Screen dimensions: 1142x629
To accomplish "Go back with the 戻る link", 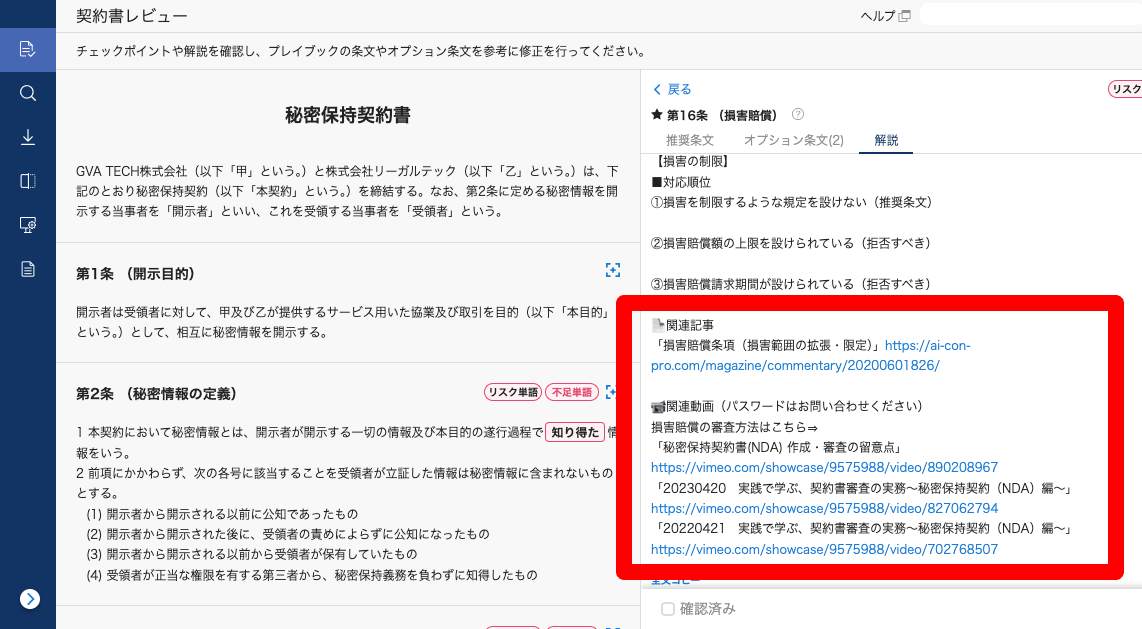I will coord(672,90).
